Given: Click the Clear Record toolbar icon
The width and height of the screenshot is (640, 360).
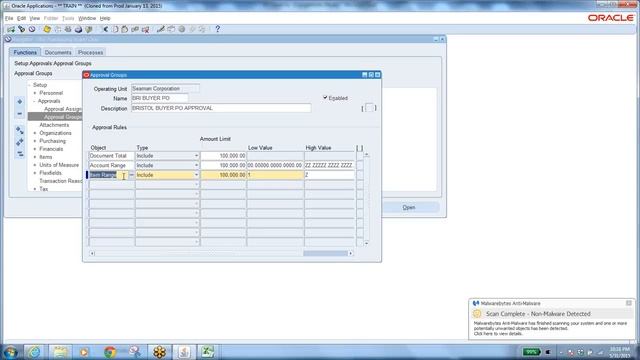Looking at the screenshot, I should click(135, 29).
